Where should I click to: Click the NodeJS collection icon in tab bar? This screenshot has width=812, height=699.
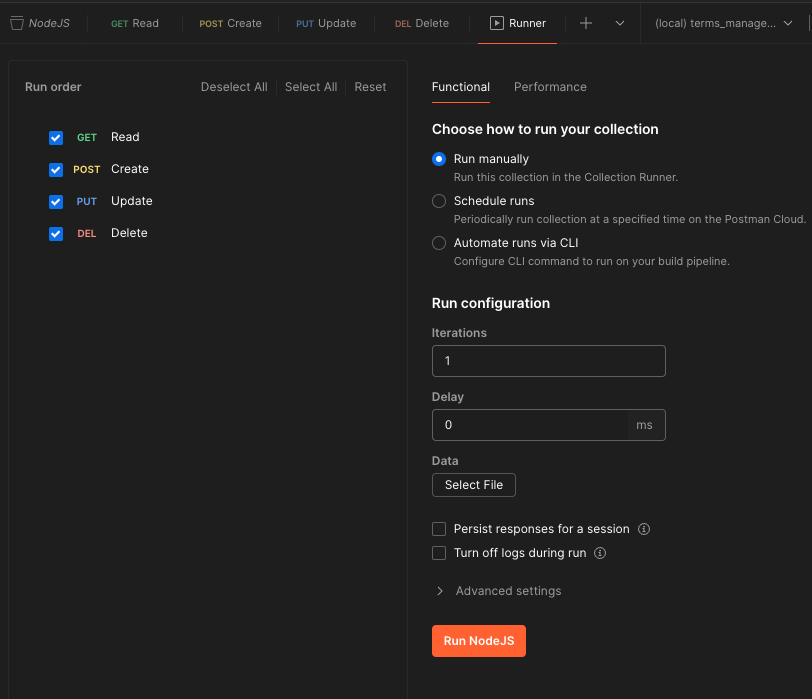coord(17,23)
